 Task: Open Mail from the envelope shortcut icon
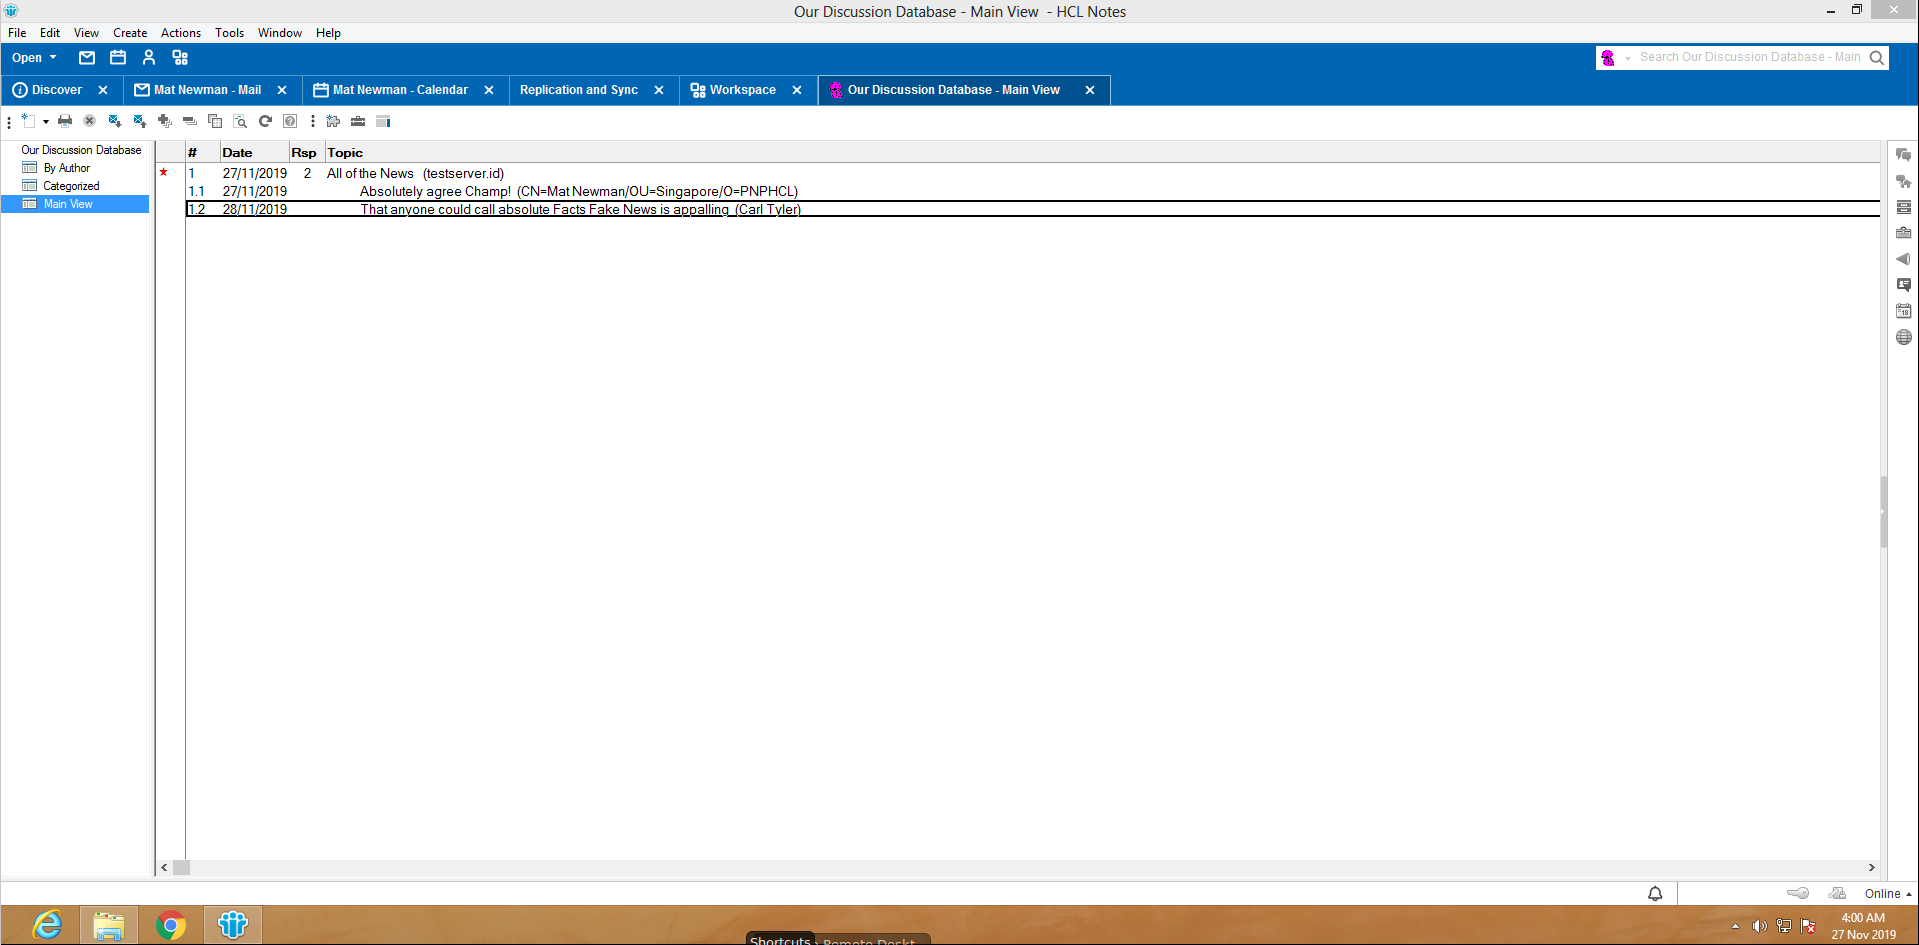[x=87, y=58]
